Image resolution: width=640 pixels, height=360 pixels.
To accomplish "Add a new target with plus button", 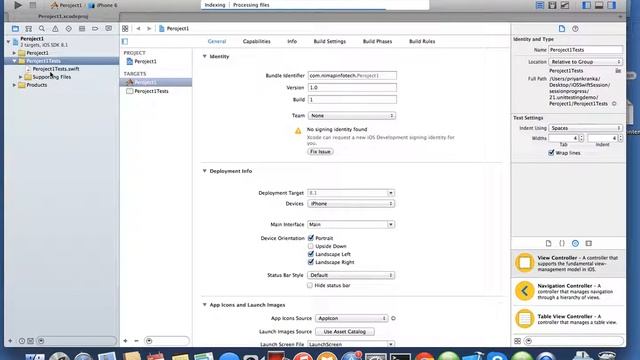I will point(125,341).
